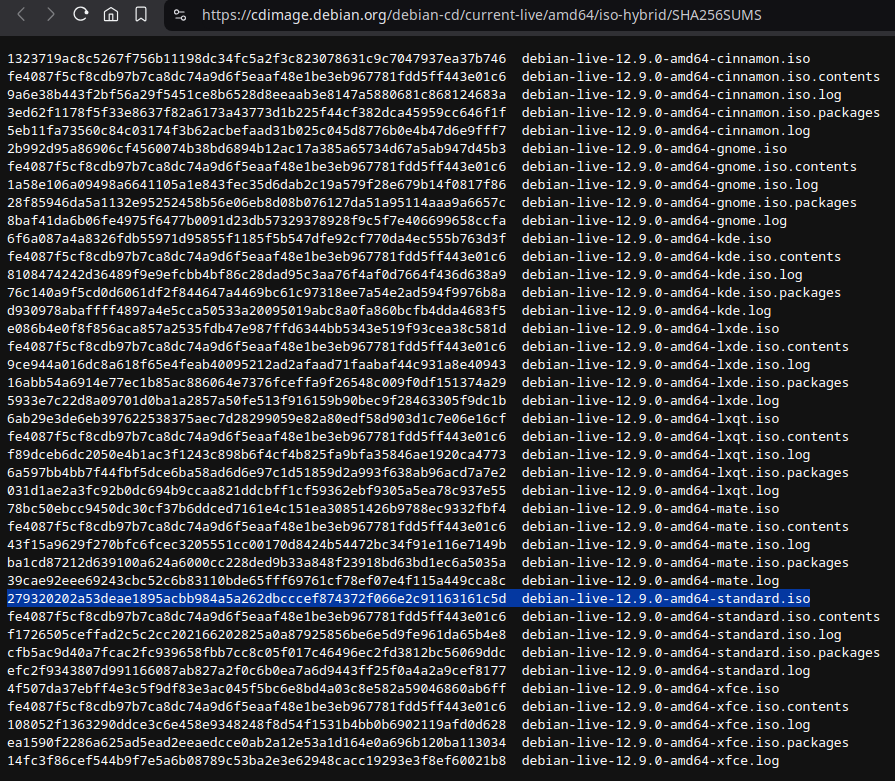
Task: Select filename debian-live-12.9.0-amd64-gnome.iso.contents
Action: (x=689, y=167)
